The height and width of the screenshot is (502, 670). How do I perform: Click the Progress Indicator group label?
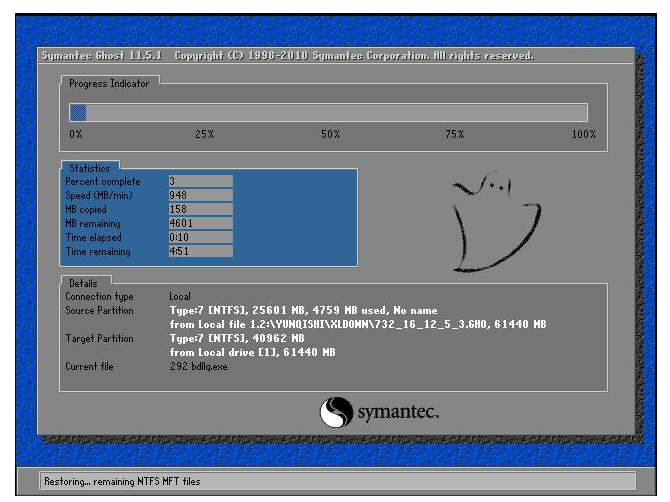pyautogui.click(x=109, y=84)
